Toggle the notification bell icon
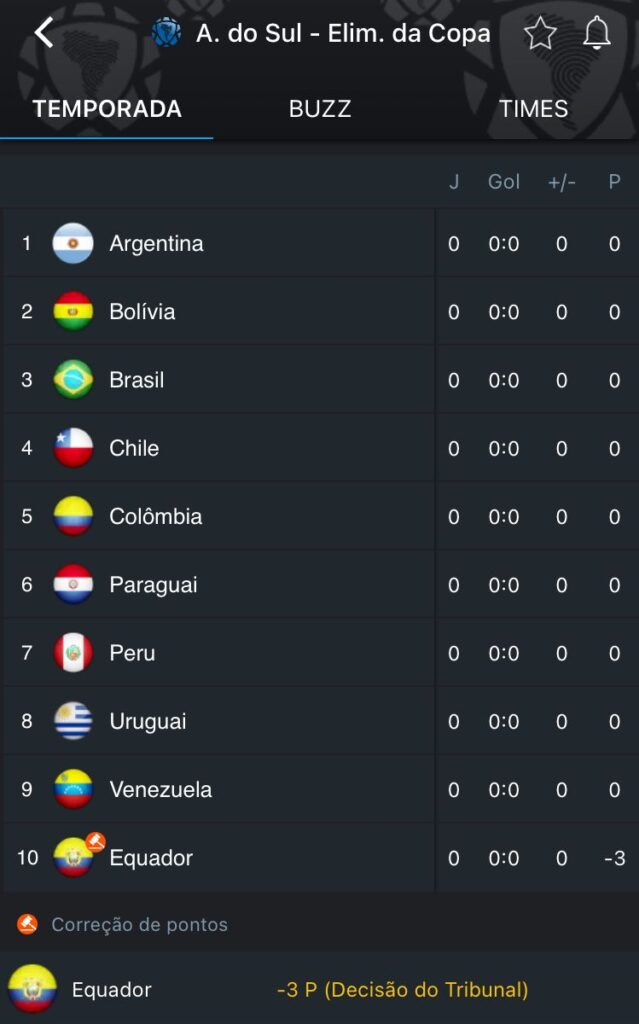 [597, 34]
